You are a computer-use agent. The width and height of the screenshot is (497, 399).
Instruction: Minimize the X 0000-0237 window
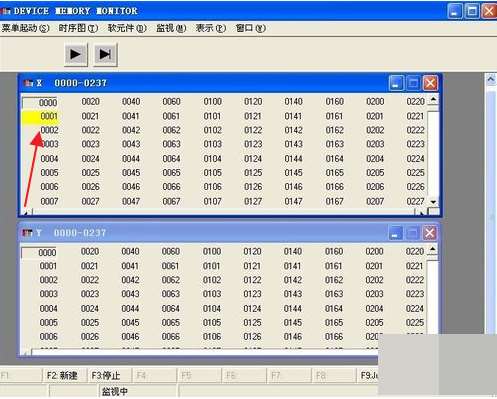(396, 83)
